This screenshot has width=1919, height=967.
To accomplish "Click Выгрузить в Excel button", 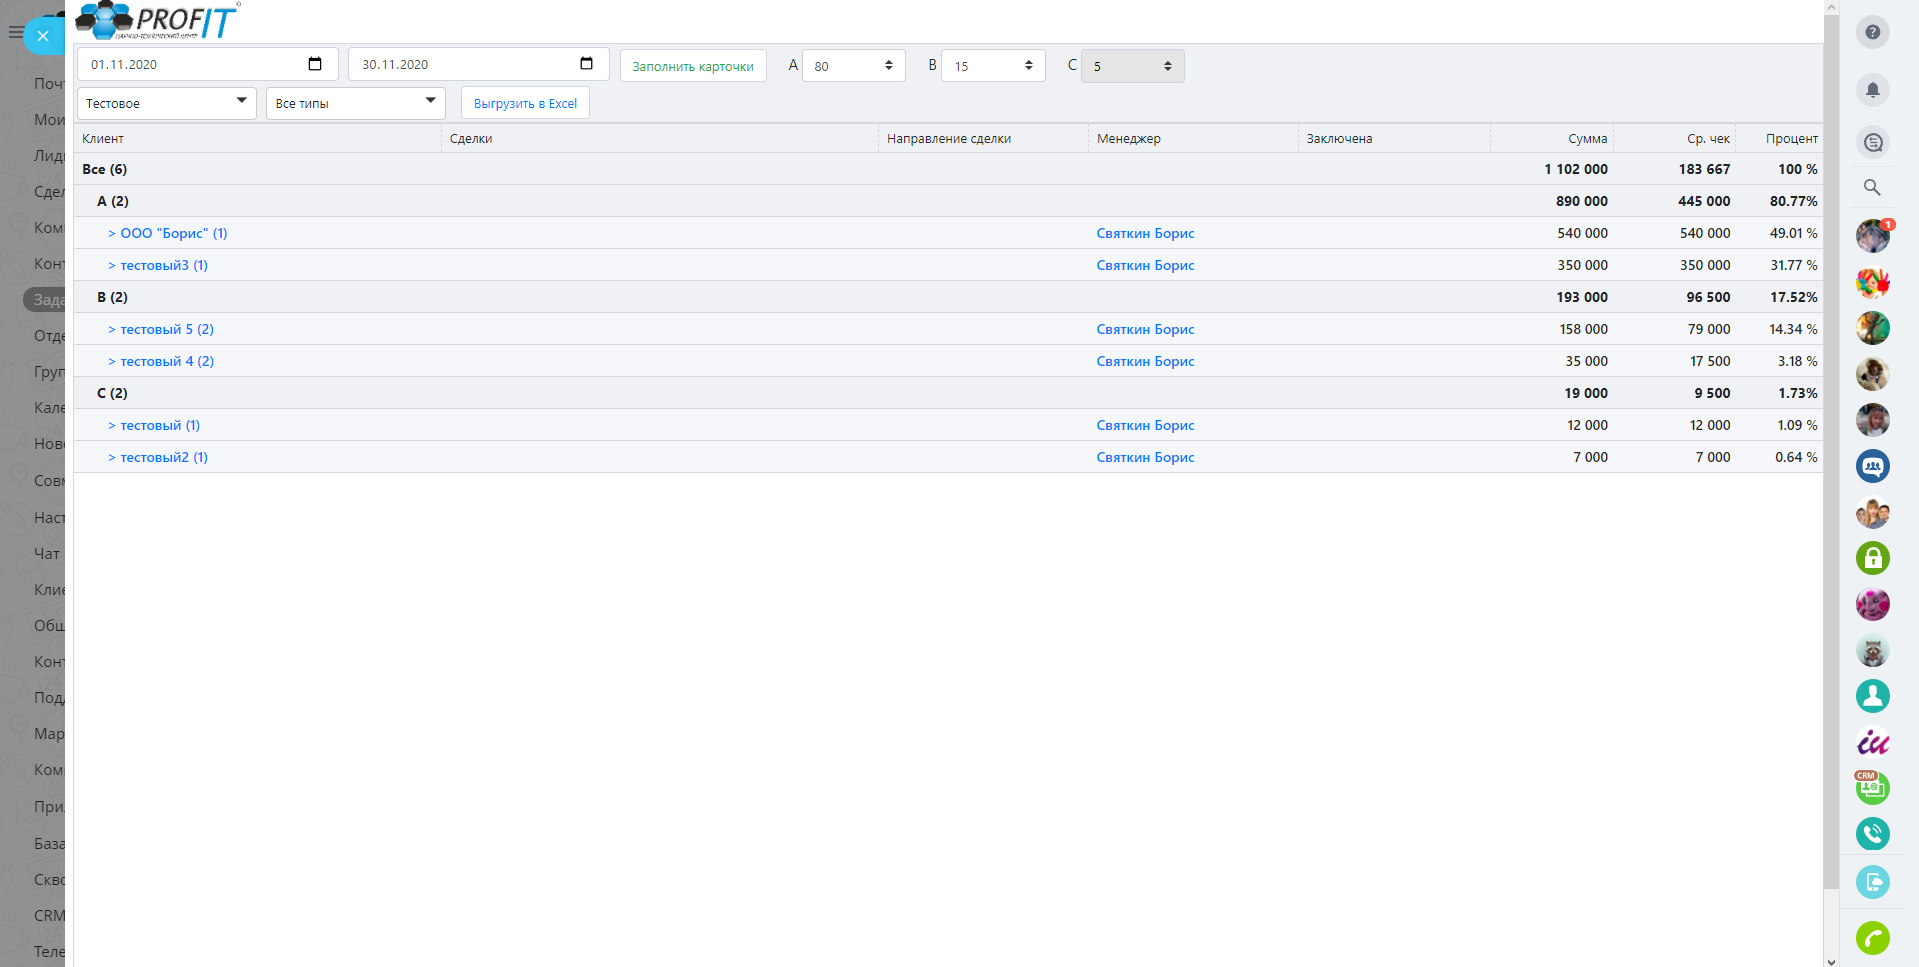I will coord(525,103).
